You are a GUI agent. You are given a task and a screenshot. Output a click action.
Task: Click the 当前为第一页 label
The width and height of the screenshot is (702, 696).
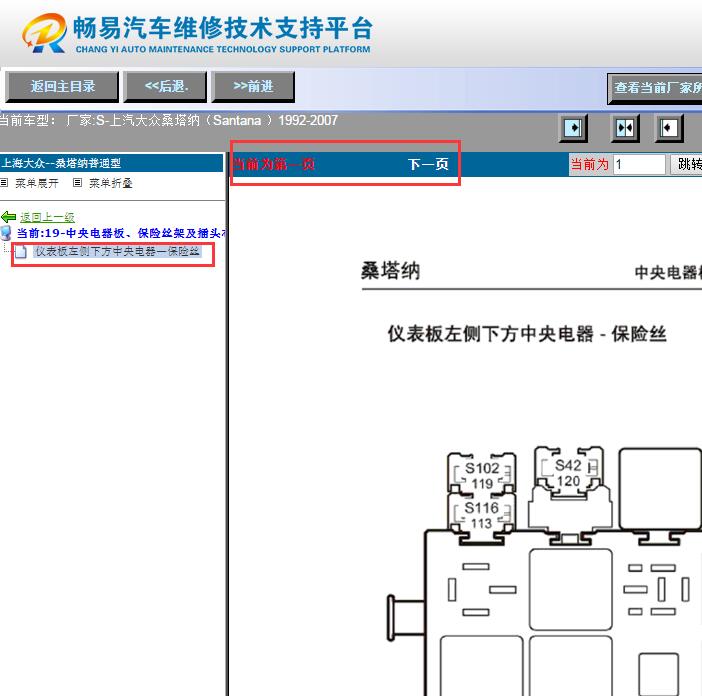pos(273,164)
